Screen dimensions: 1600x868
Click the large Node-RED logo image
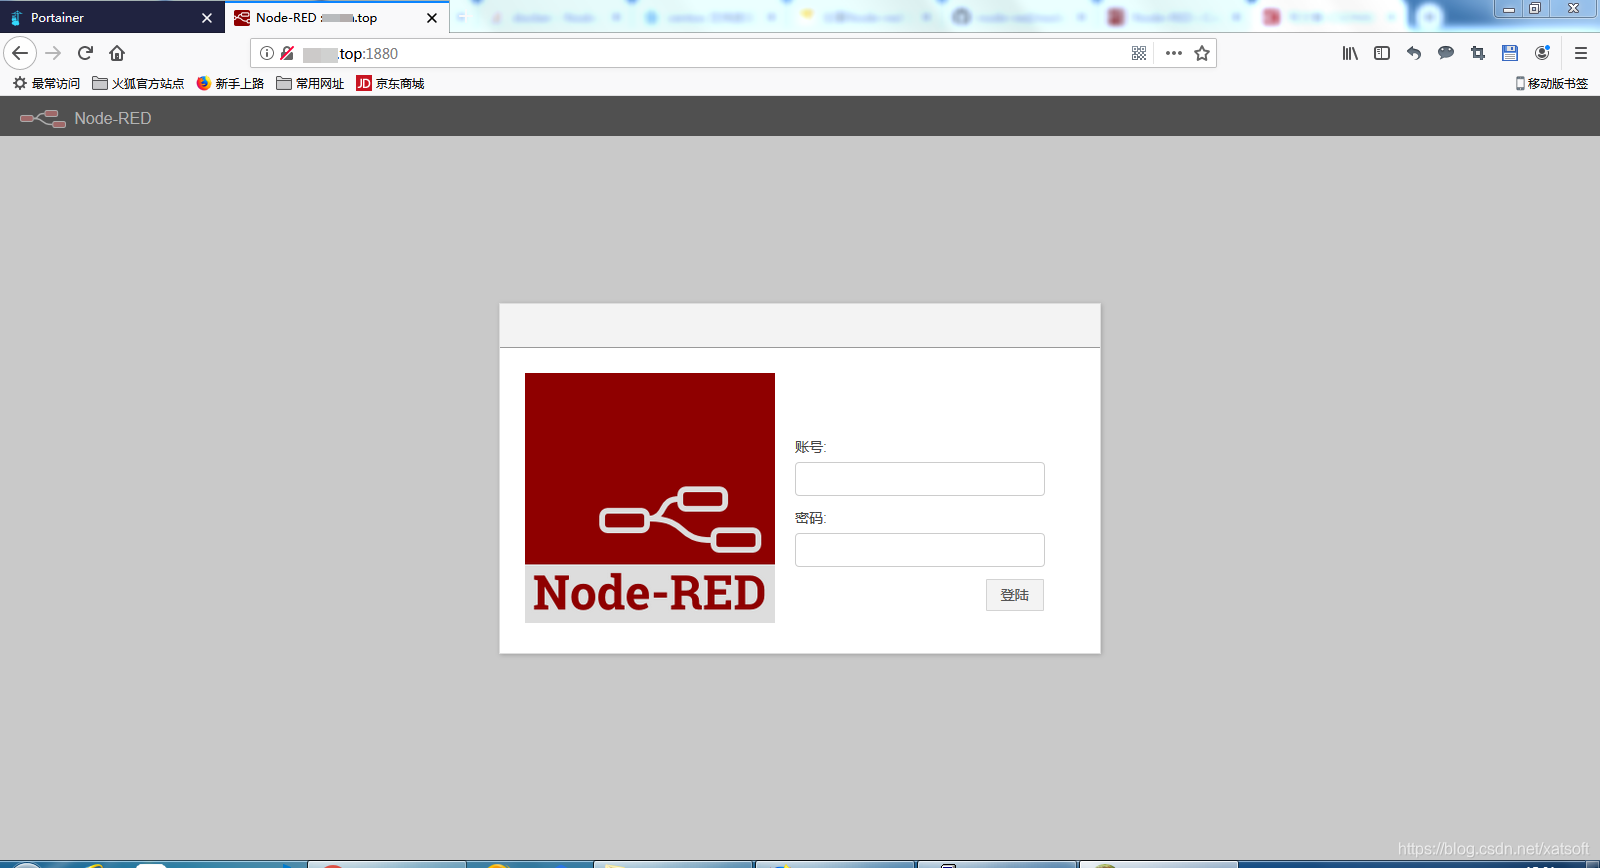pyautogui.click(x=650, y=498)
